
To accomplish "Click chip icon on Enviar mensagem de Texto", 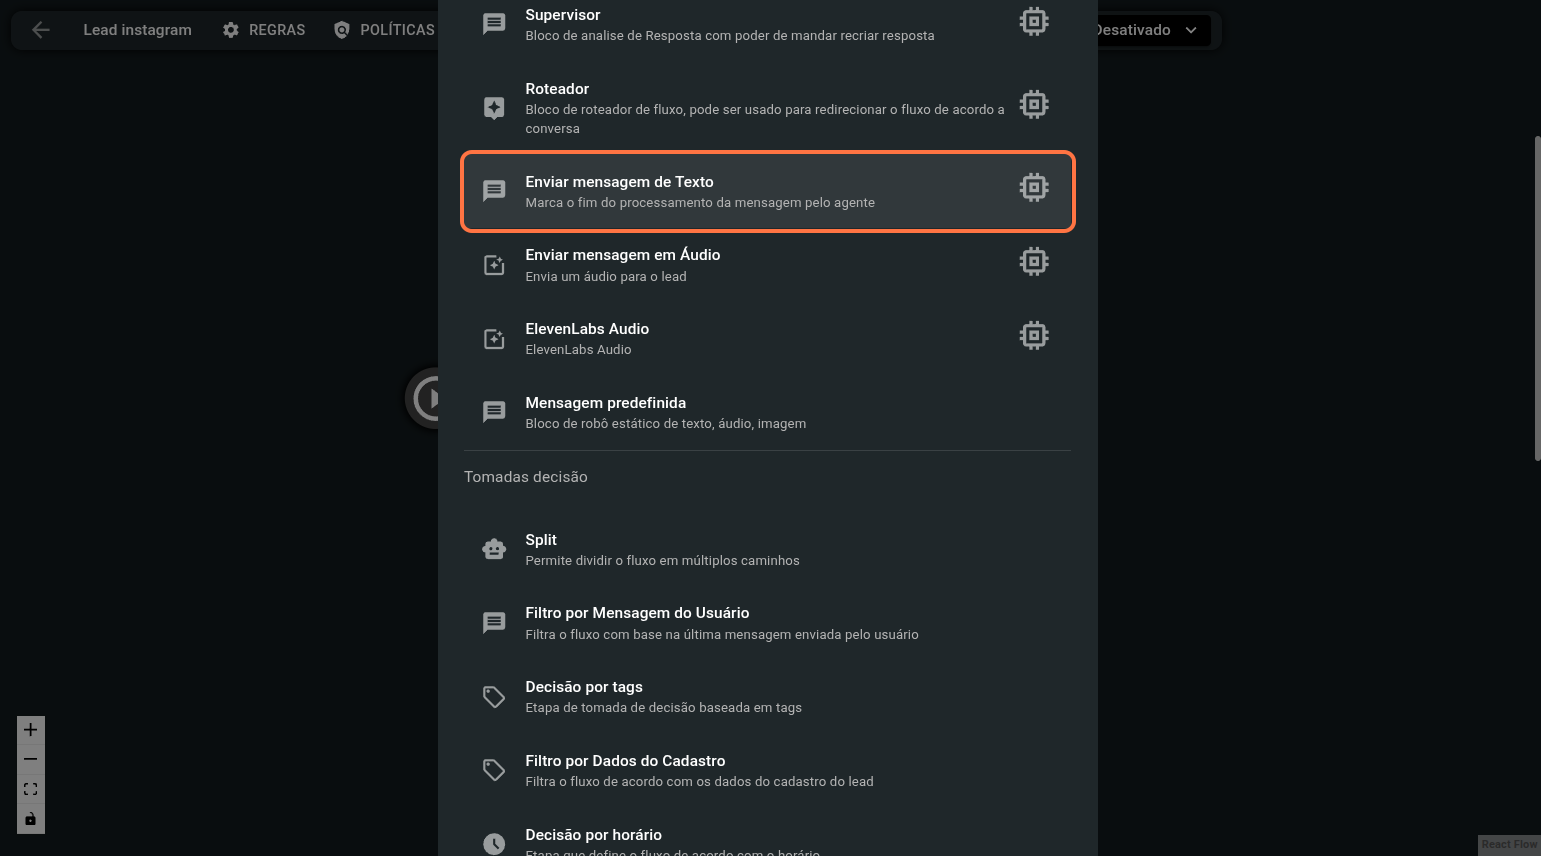I will pos(1033,188).
